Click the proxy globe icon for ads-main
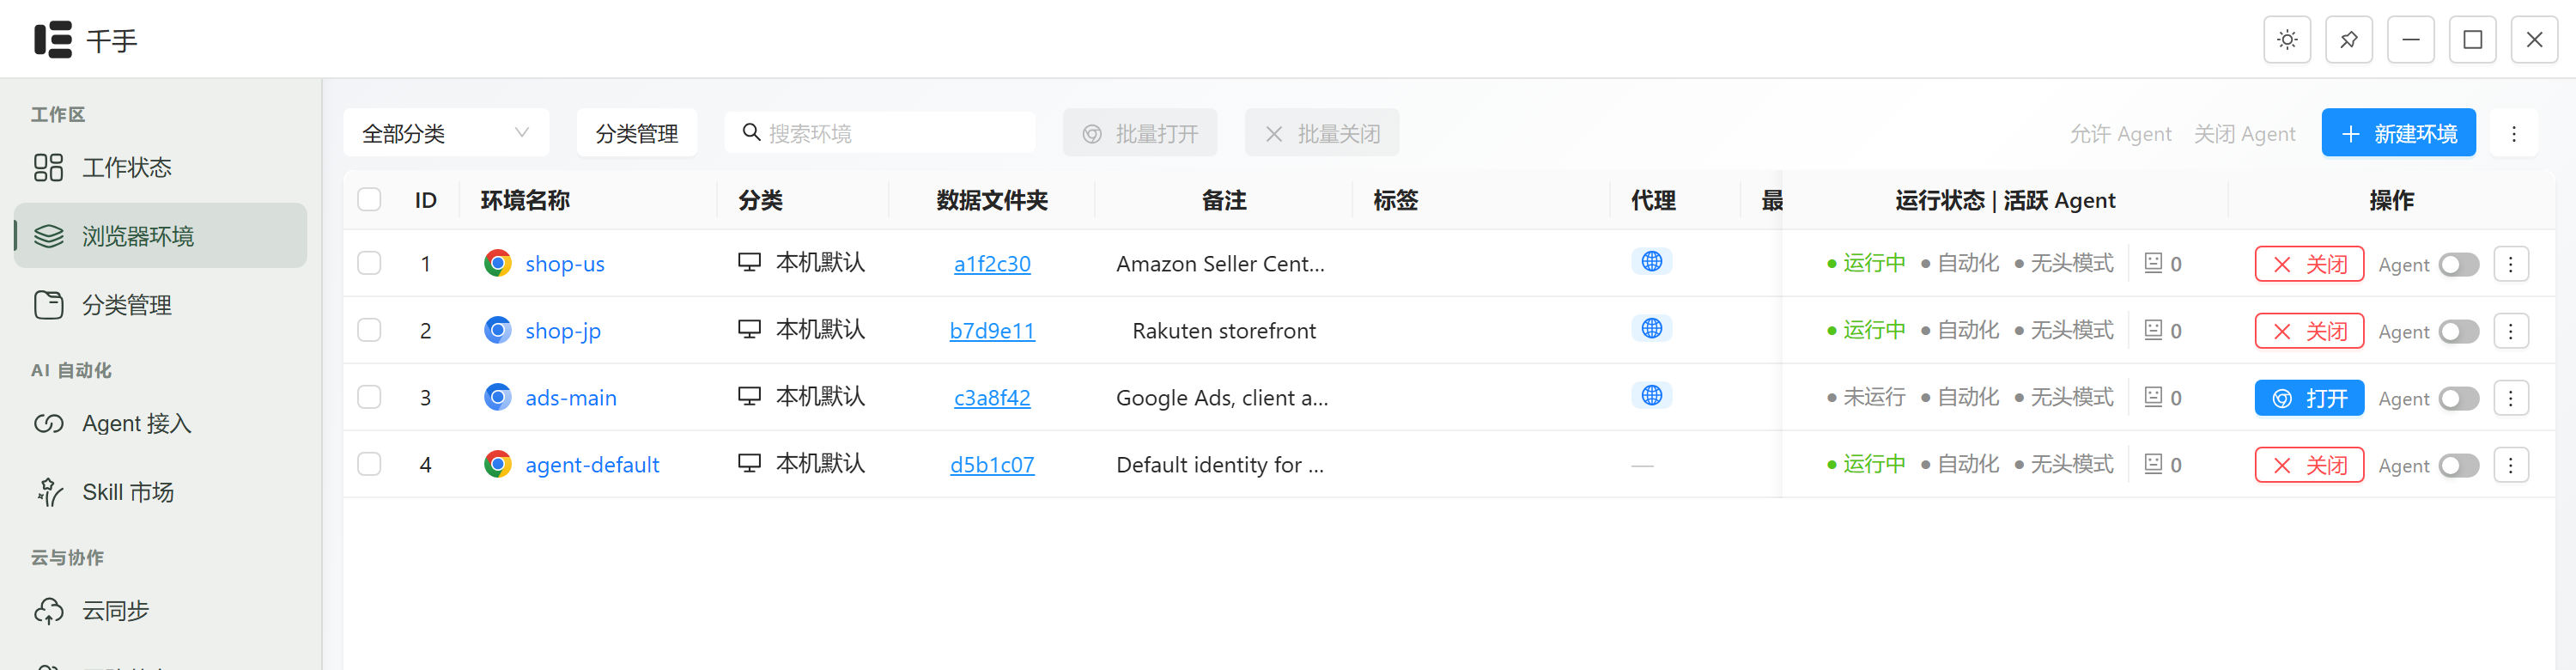Image resolution: width=2576 pixels, height=670 pixels. coord(1651,395)
